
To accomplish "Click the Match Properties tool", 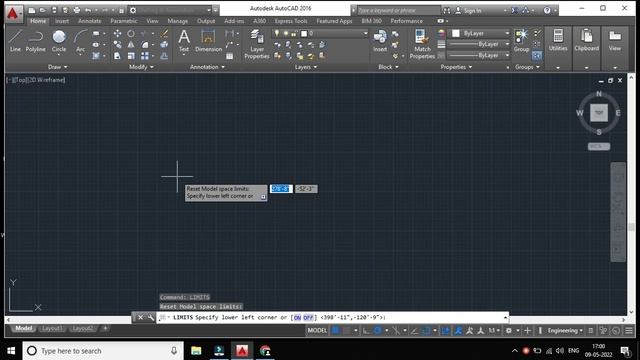I will [x=422, y=44].
